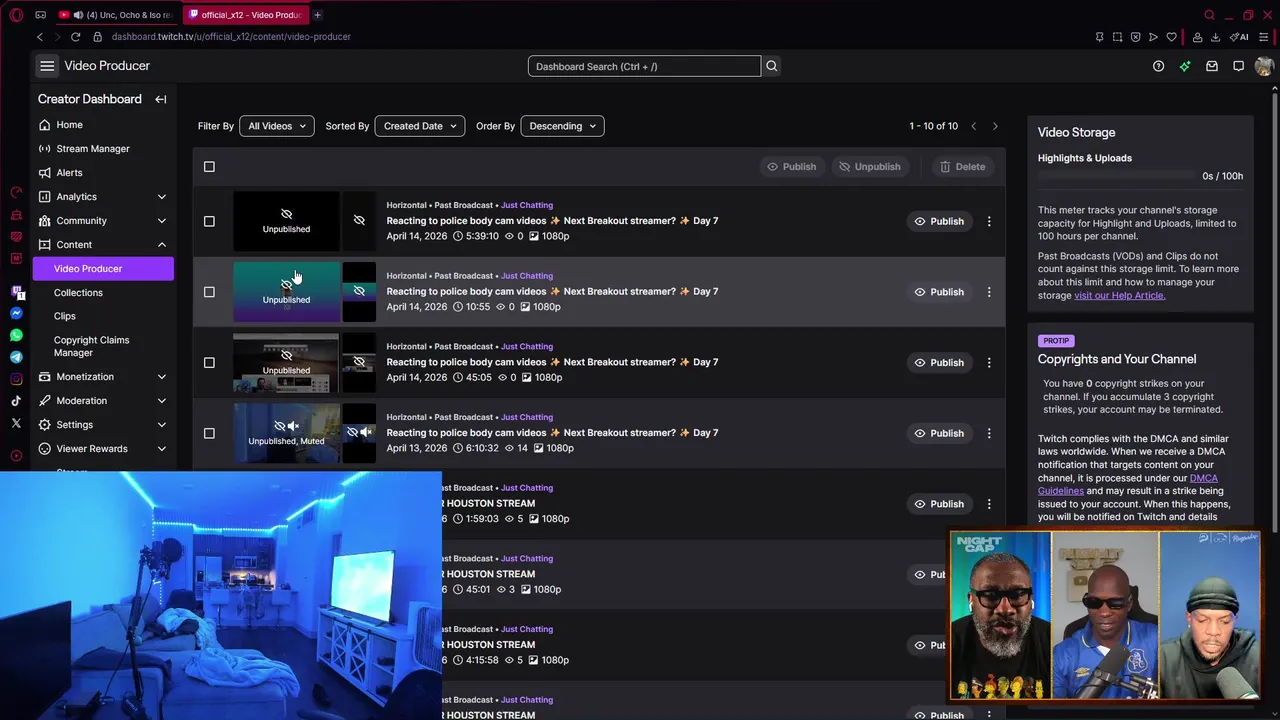
Task: Check the box for 5:39:10 video
Action: tap(209, 221)
